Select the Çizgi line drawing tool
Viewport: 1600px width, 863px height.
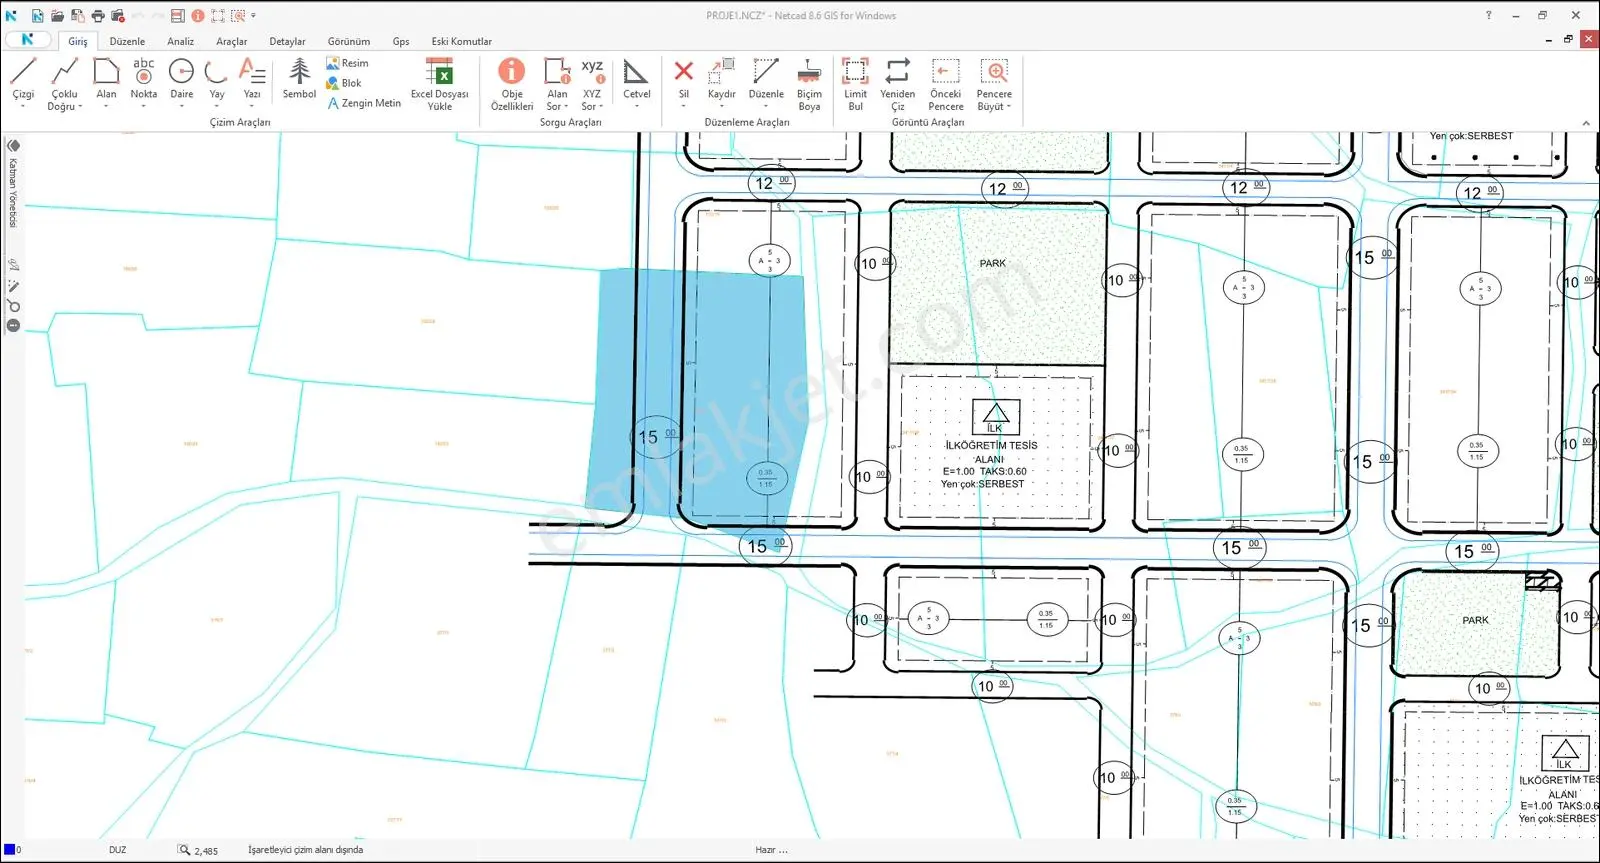point(23,80)
